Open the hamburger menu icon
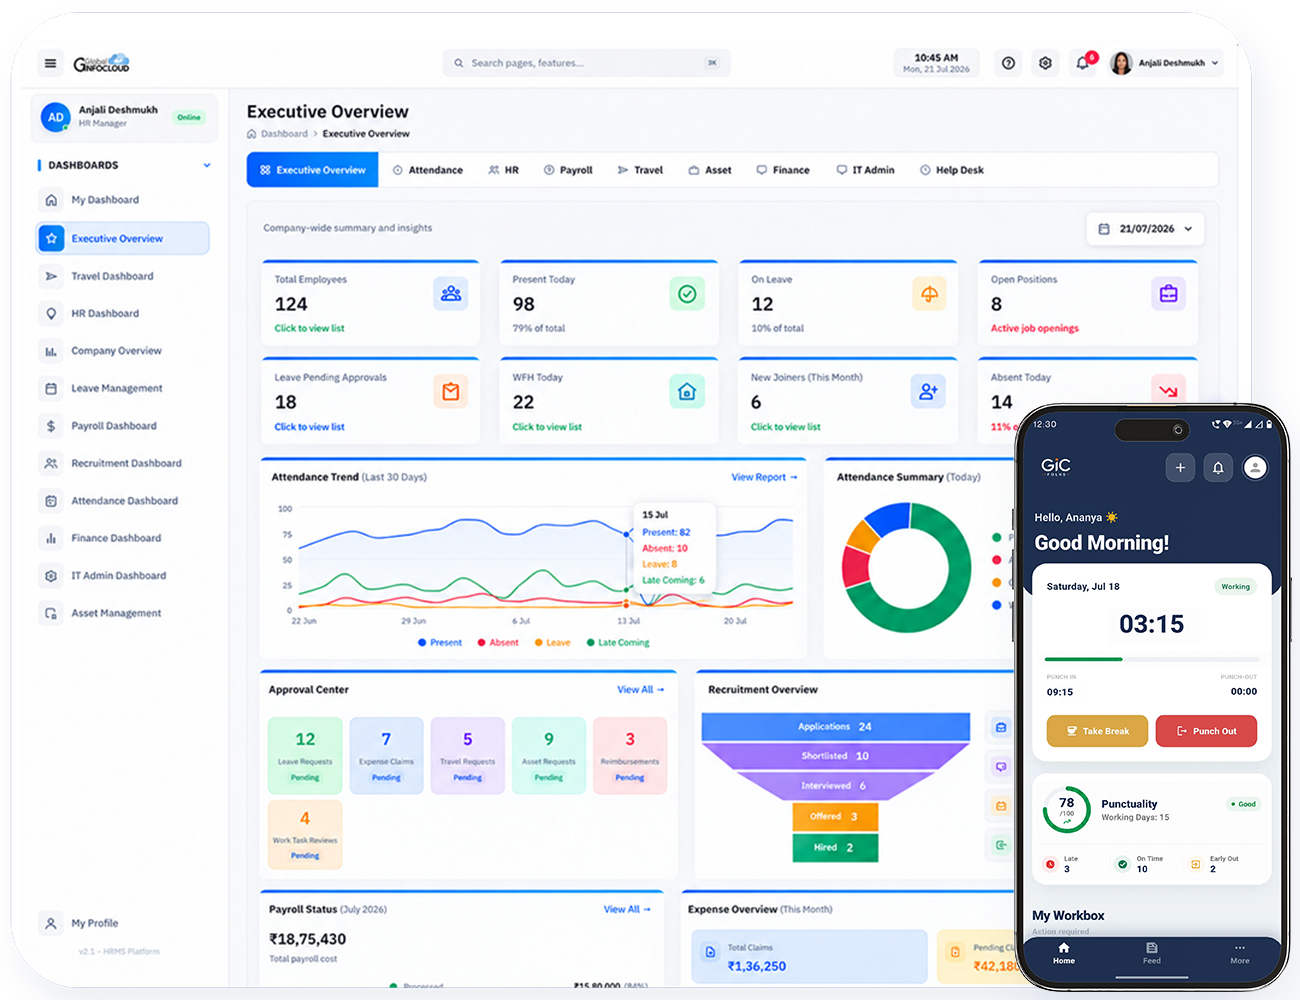This screenshot has width=1300, height=1000. tap(50, 64)
